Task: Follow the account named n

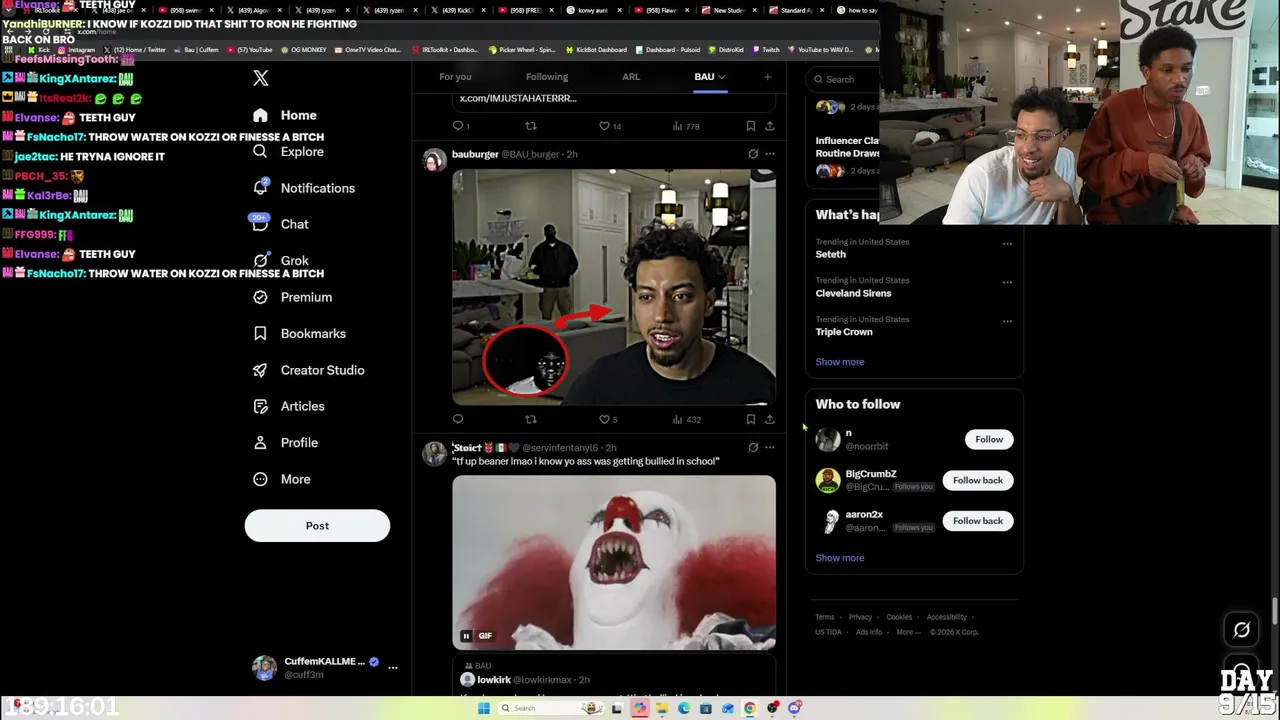Action: [989, 439]
